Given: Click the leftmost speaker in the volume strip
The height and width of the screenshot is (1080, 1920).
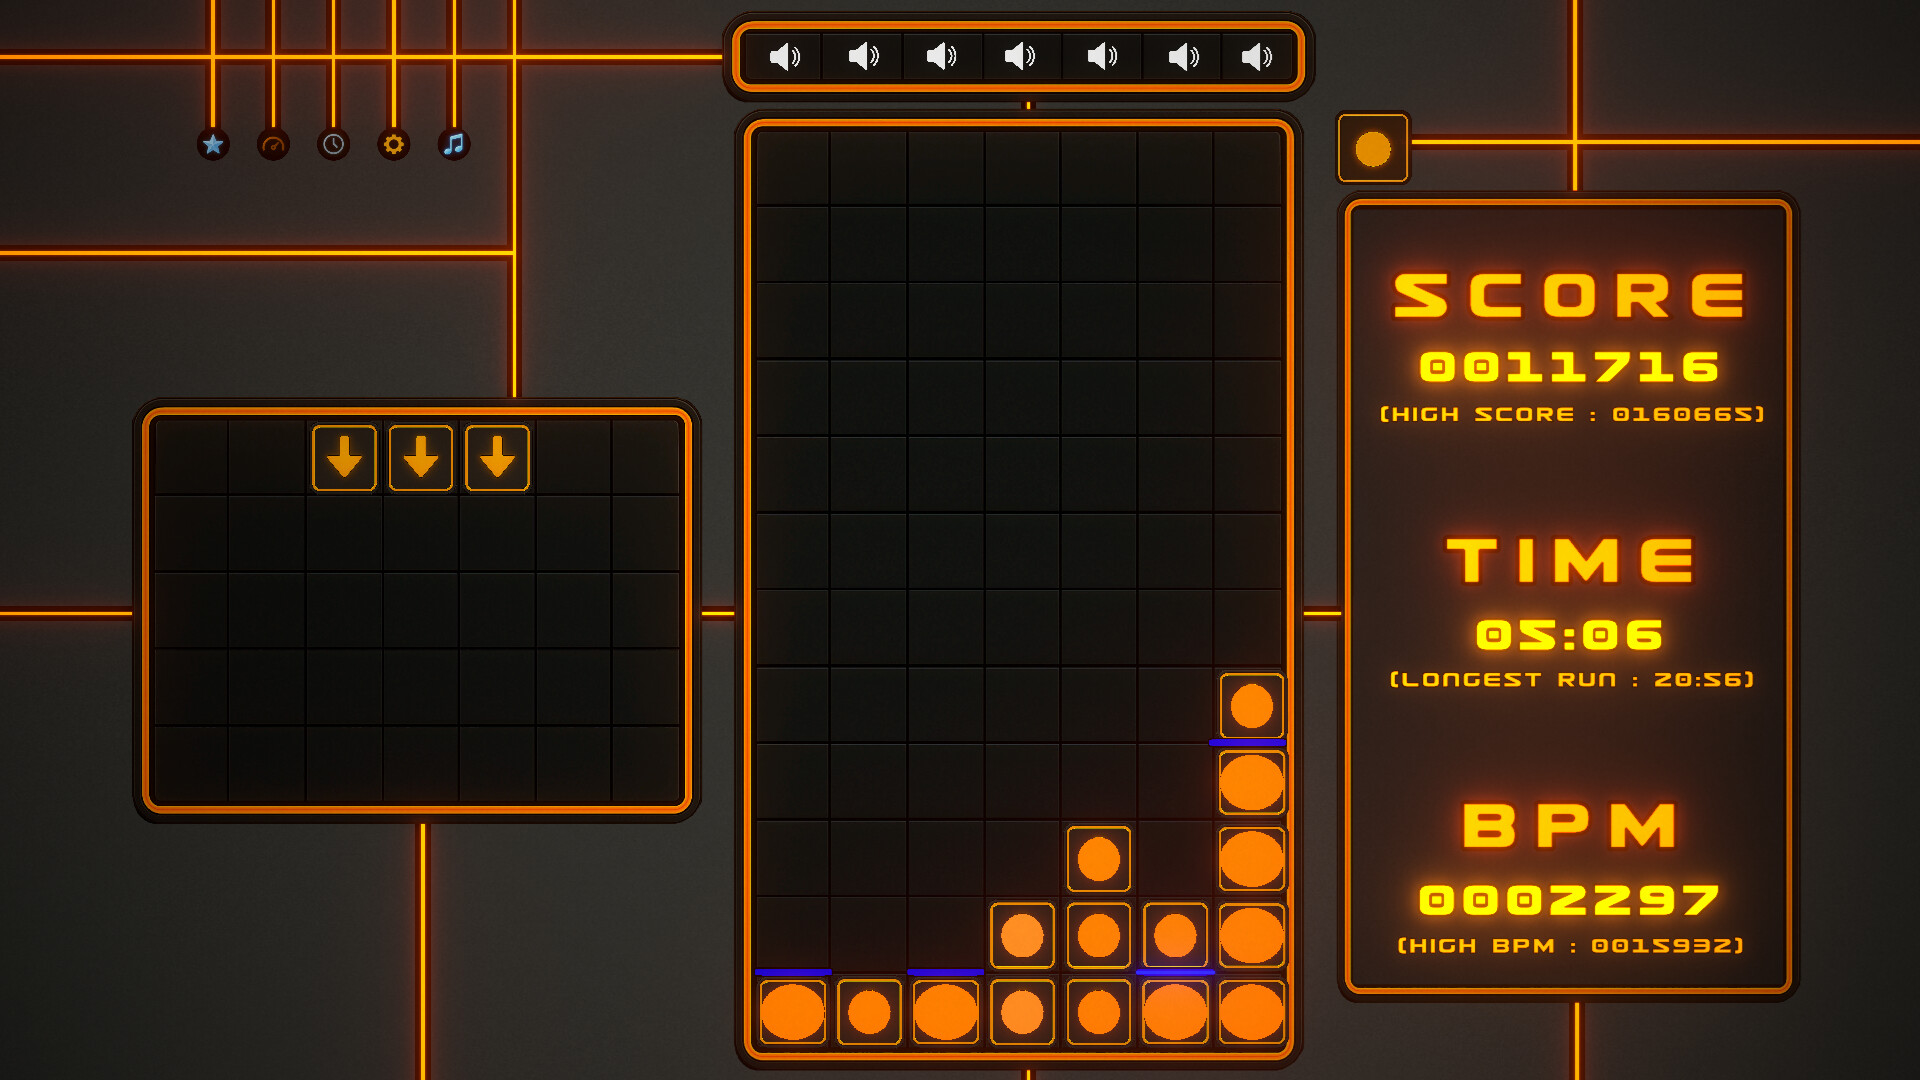Looking at the screenshot, I should click(785, 56).
